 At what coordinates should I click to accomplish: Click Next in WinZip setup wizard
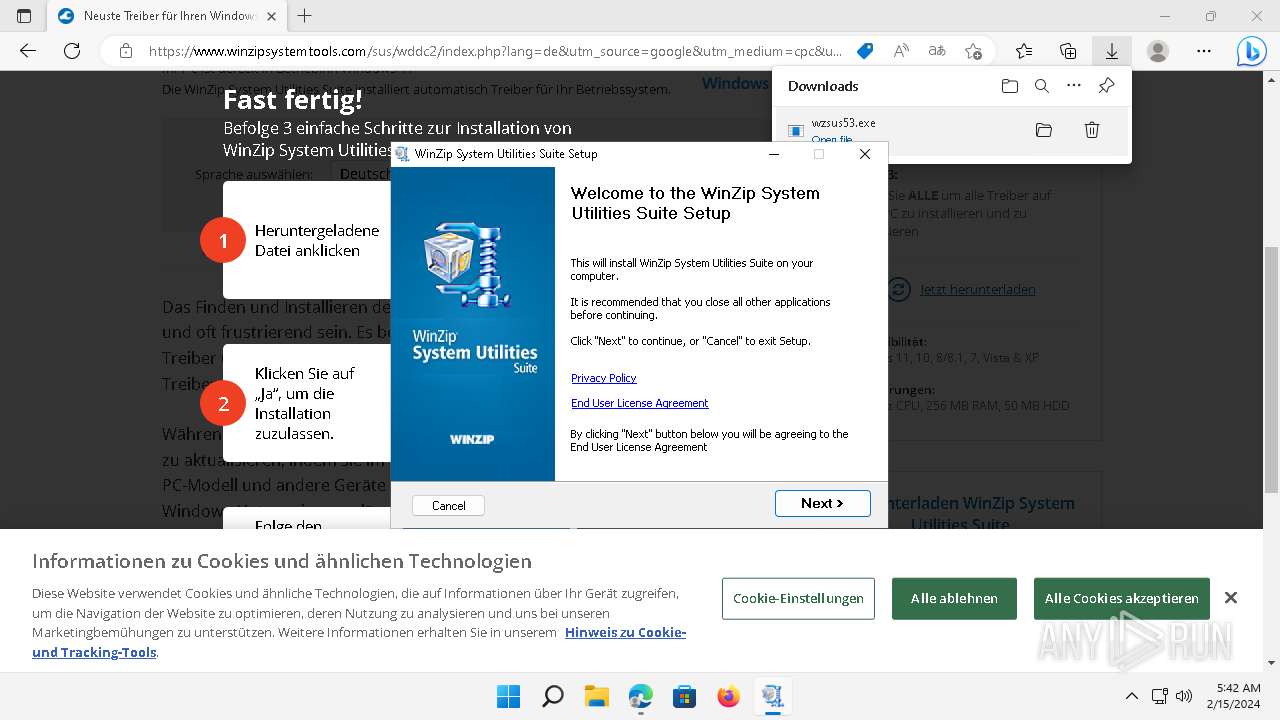coord(822,503)
